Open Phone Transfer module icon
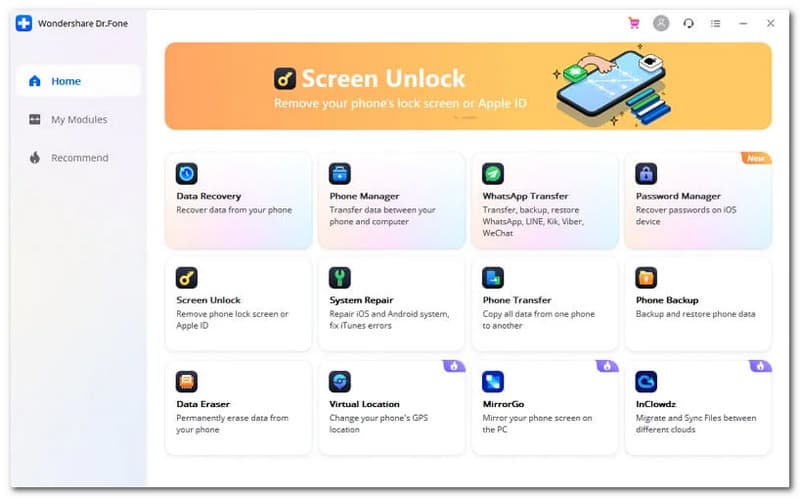 [493, 278]
